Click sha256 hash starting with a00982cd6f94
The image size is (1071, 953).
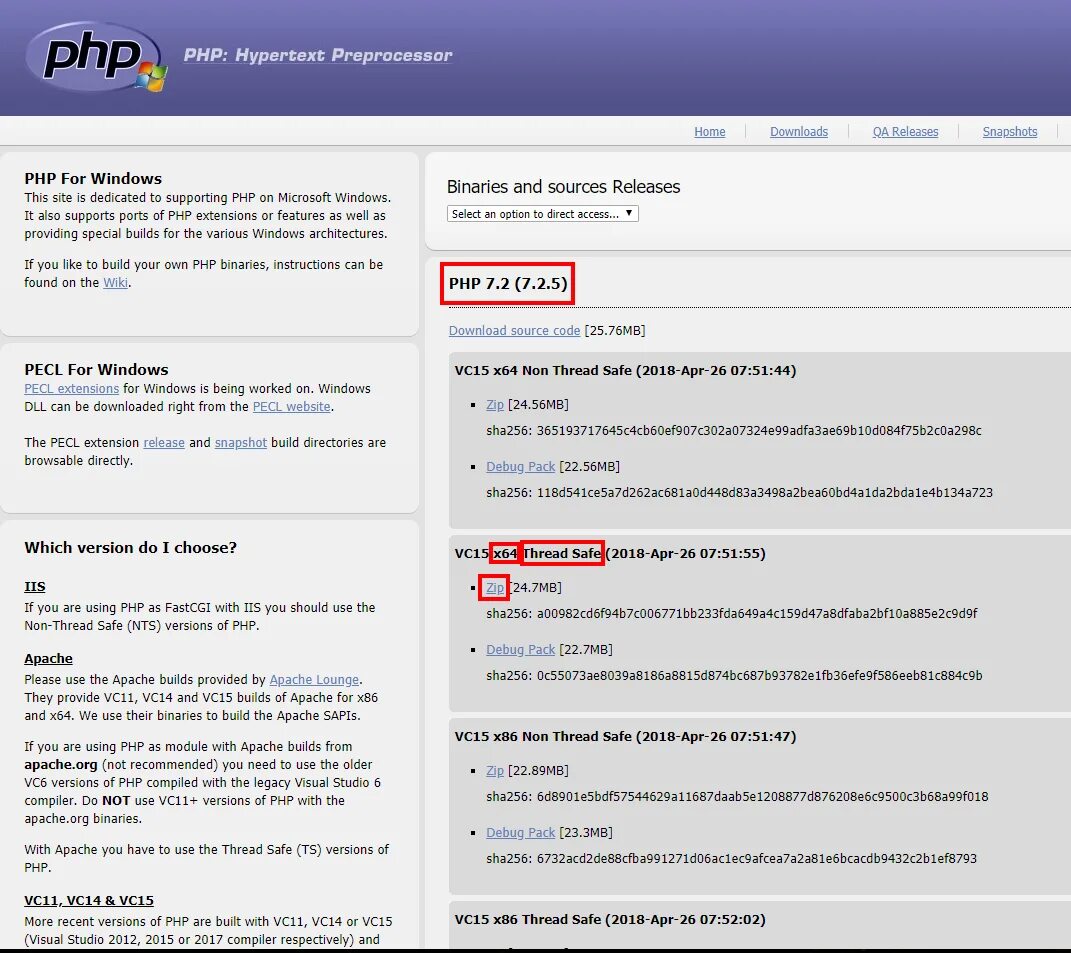click(x=757, y=614)
